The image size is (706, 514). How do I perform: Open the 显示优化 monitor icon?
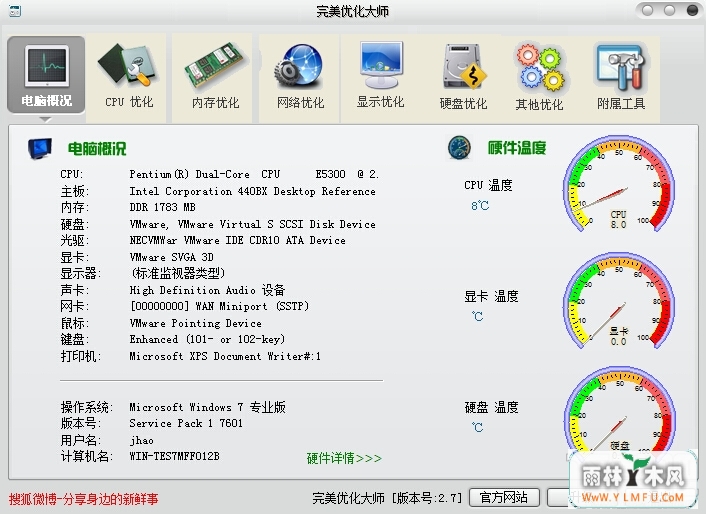pyautogui.click(x=381, y=65)
